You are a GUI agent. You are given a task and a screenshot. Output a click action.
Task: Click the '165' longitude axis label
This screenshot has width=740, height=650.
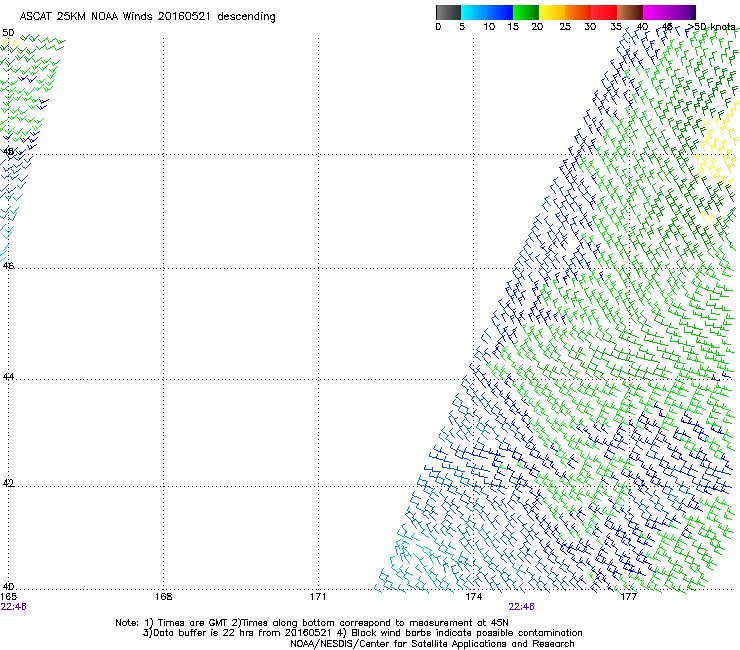(x=9, y=596)
